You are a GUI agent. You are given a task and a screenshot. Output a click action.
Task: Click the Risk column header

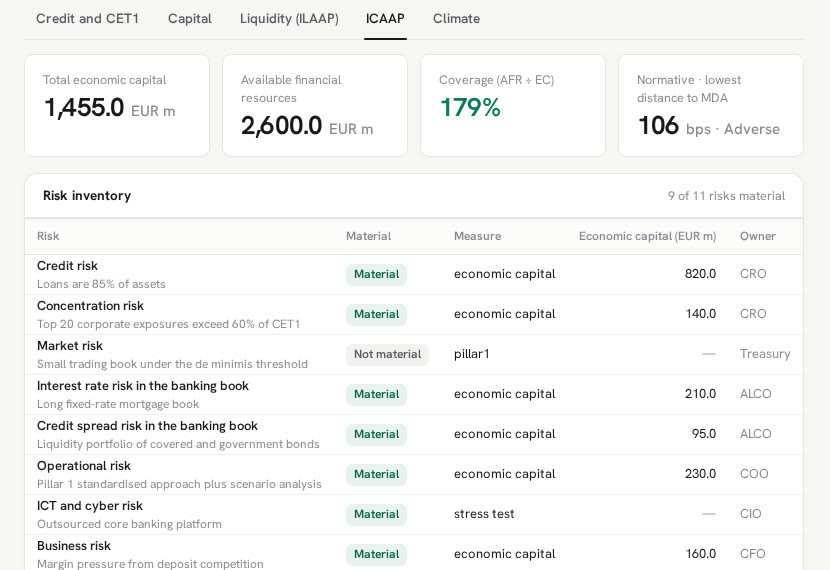pos(48,236)
